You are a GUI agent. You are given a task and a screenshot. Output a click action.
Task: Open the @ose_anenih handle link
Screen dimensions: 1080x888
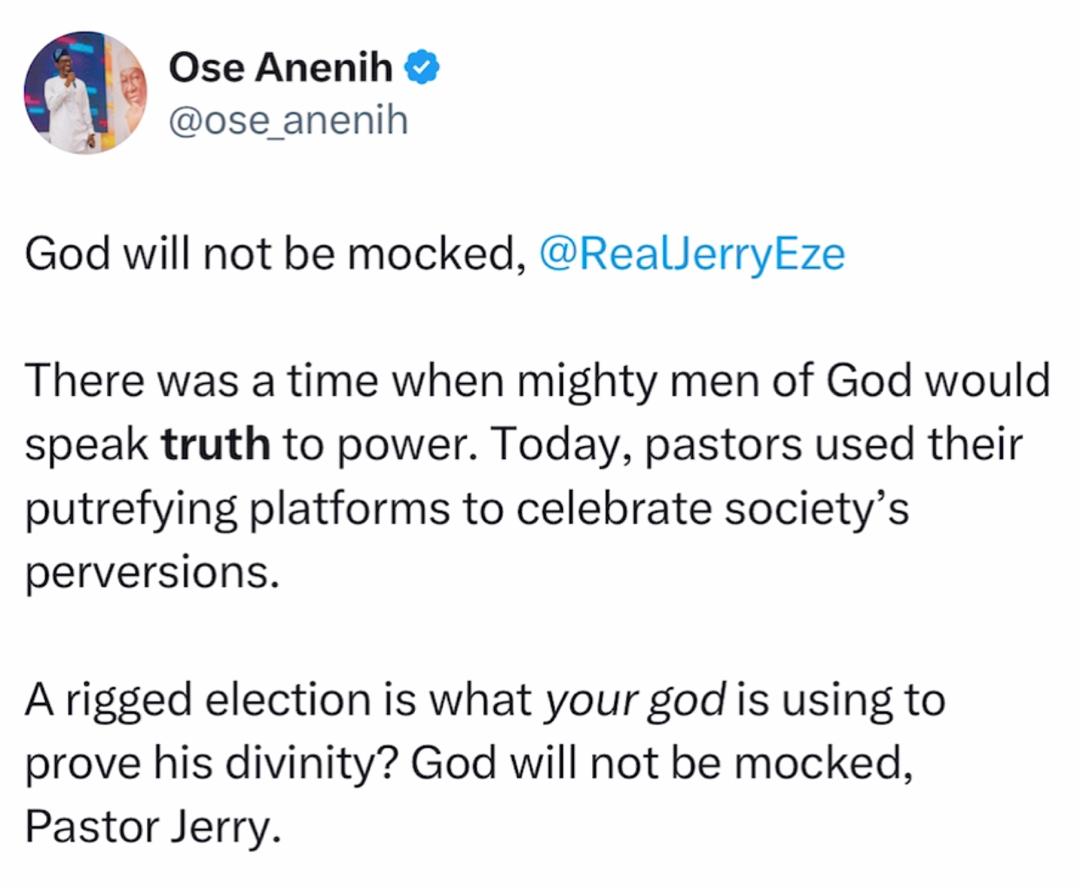coord(288,120)
